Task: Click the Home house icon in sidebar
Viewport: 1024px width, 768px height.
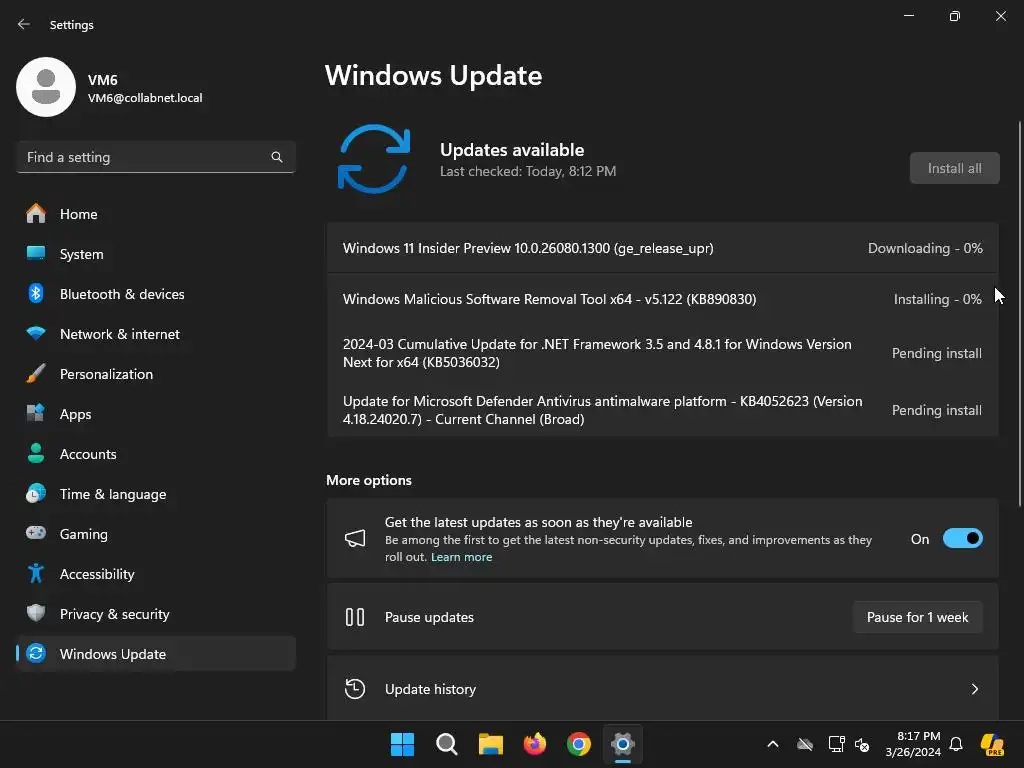Action: point(36,214)
